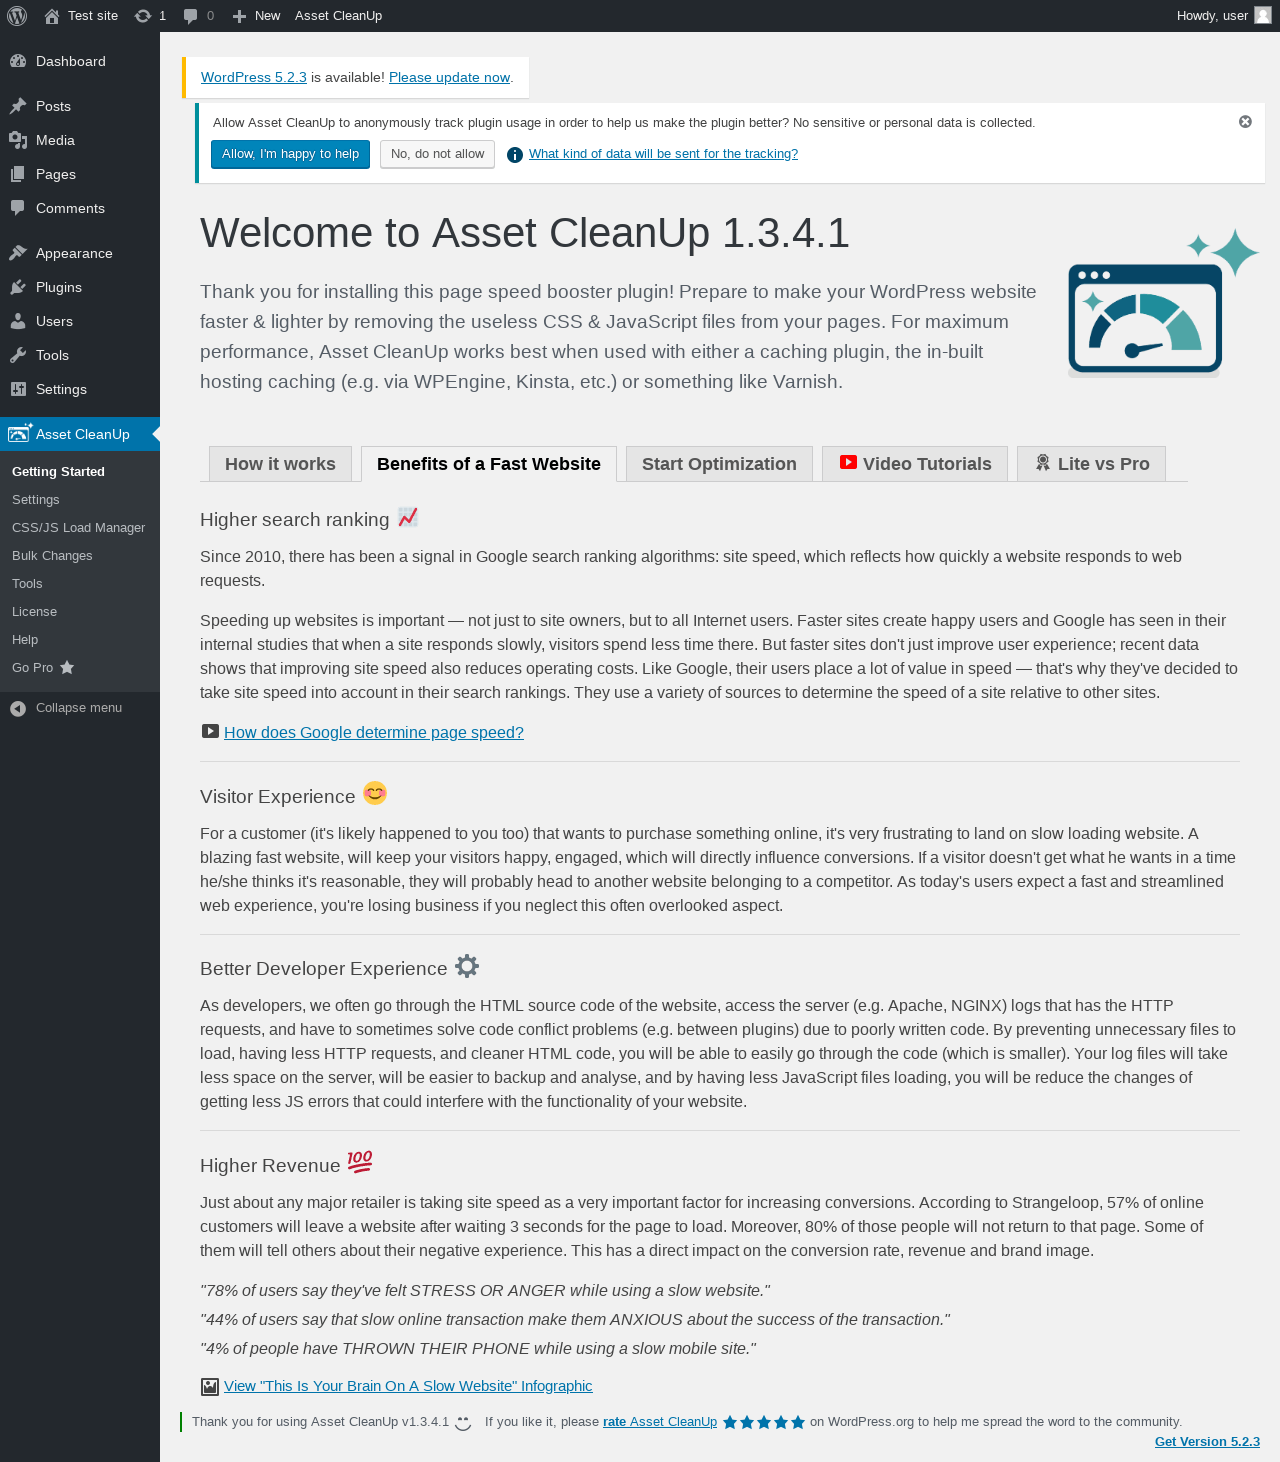Click the Users person icon

(18, 321)
